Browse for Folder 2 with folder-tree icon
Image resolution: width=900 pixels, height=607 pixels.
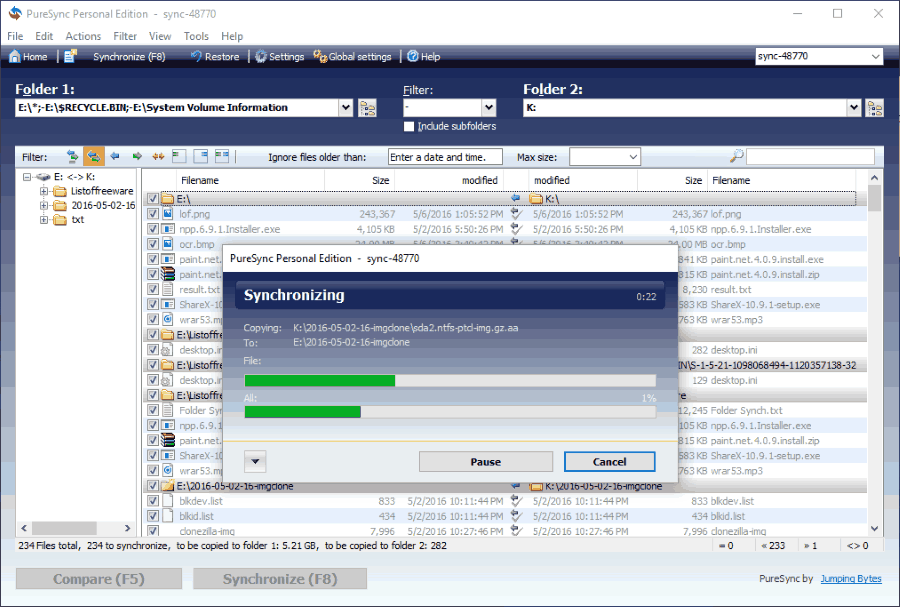(x=875, y=108)
